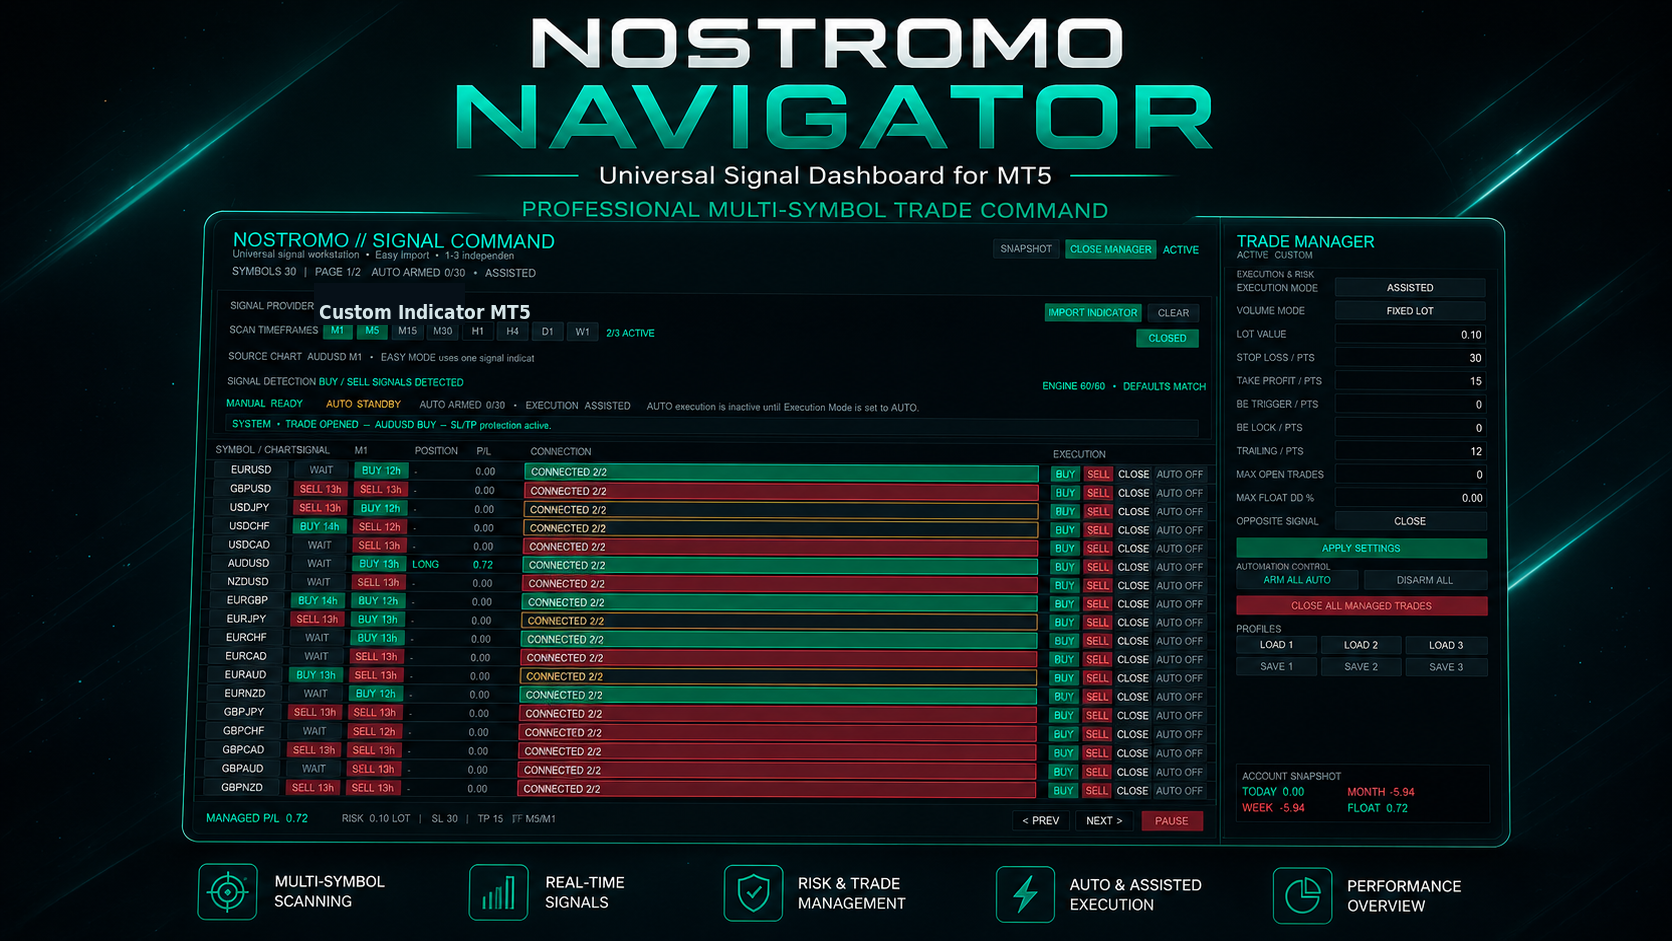The width and height of the screenshot is (1672, 941).
Task: Change Volume Mode FIXED LOT selector
Action: tap(1410, 311)
